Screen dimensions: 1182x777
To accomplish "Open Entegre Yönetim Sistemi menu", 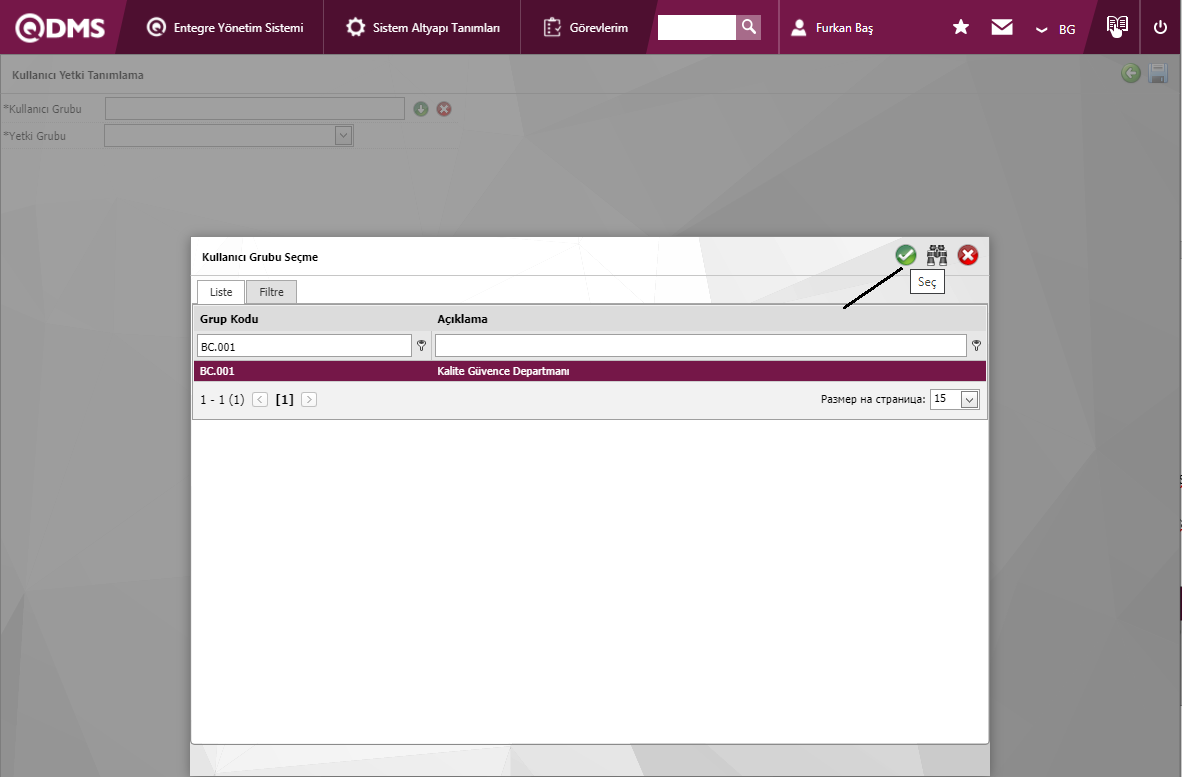I will pyautogui.click(x=225, y=28).
